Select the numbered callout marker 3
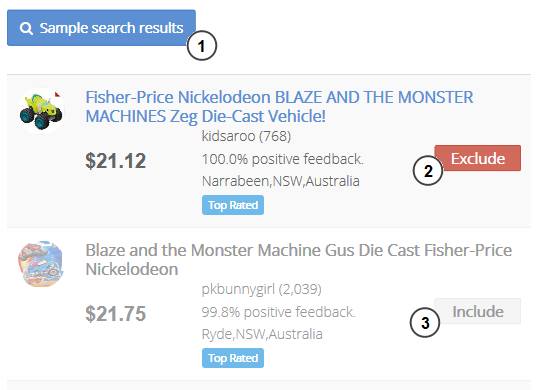 425,323
